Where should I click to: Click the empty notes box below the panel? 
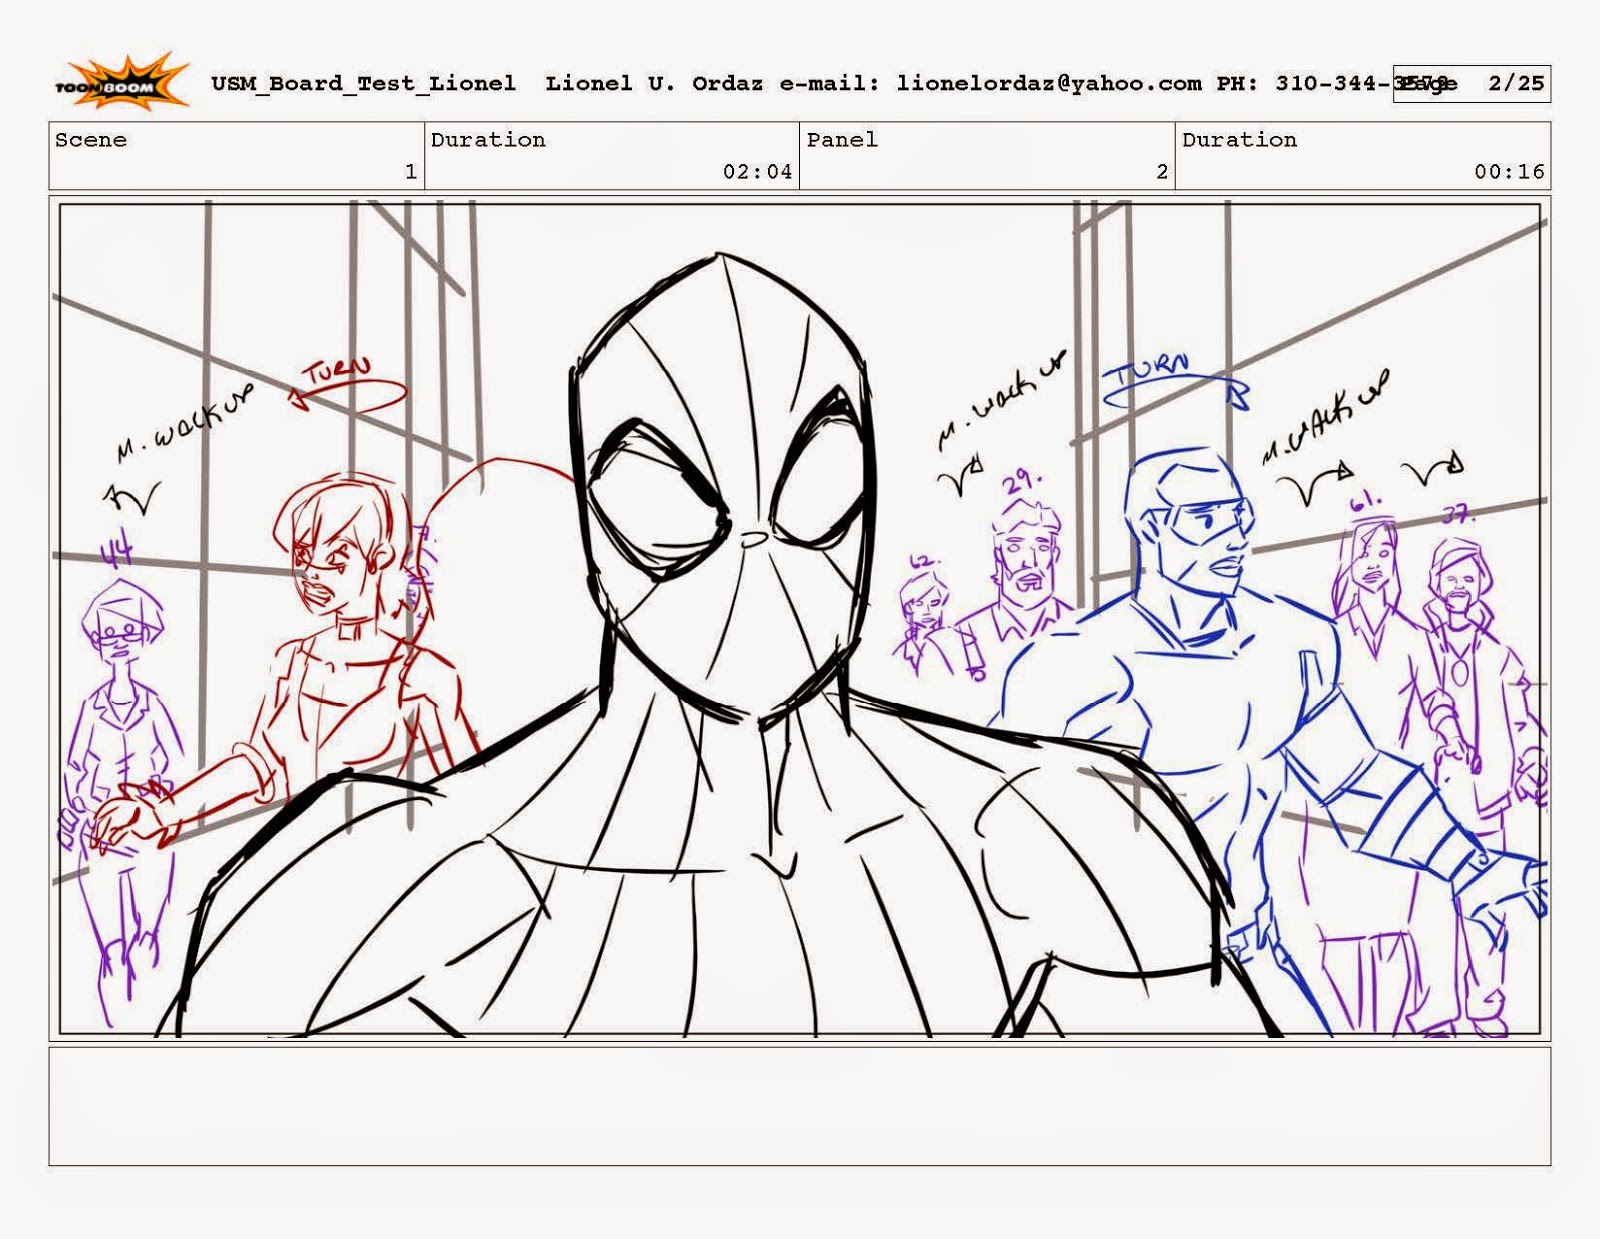800,1106
